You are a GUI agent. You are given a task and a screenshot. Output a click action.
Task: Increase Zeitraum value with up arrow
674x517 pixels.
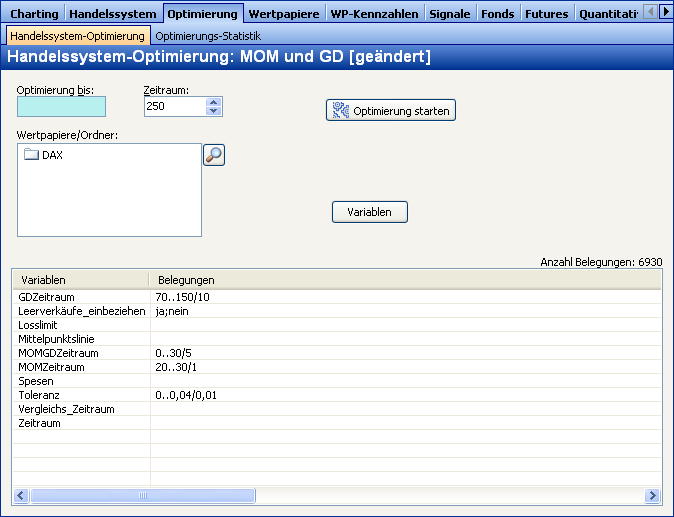click(214, 101)
